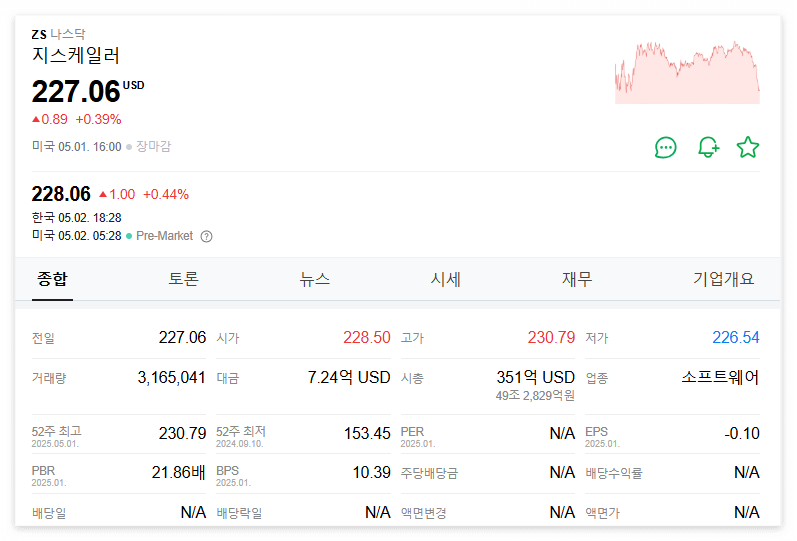Click the EPS value -0.10

[x=742, y=434]
